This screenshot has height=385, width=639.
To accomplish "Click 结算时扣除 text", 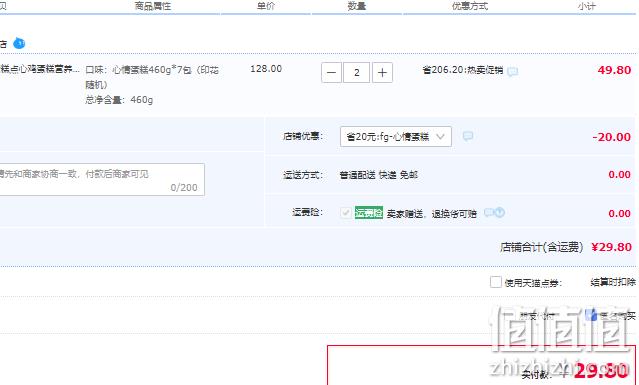I will point(613,282).
